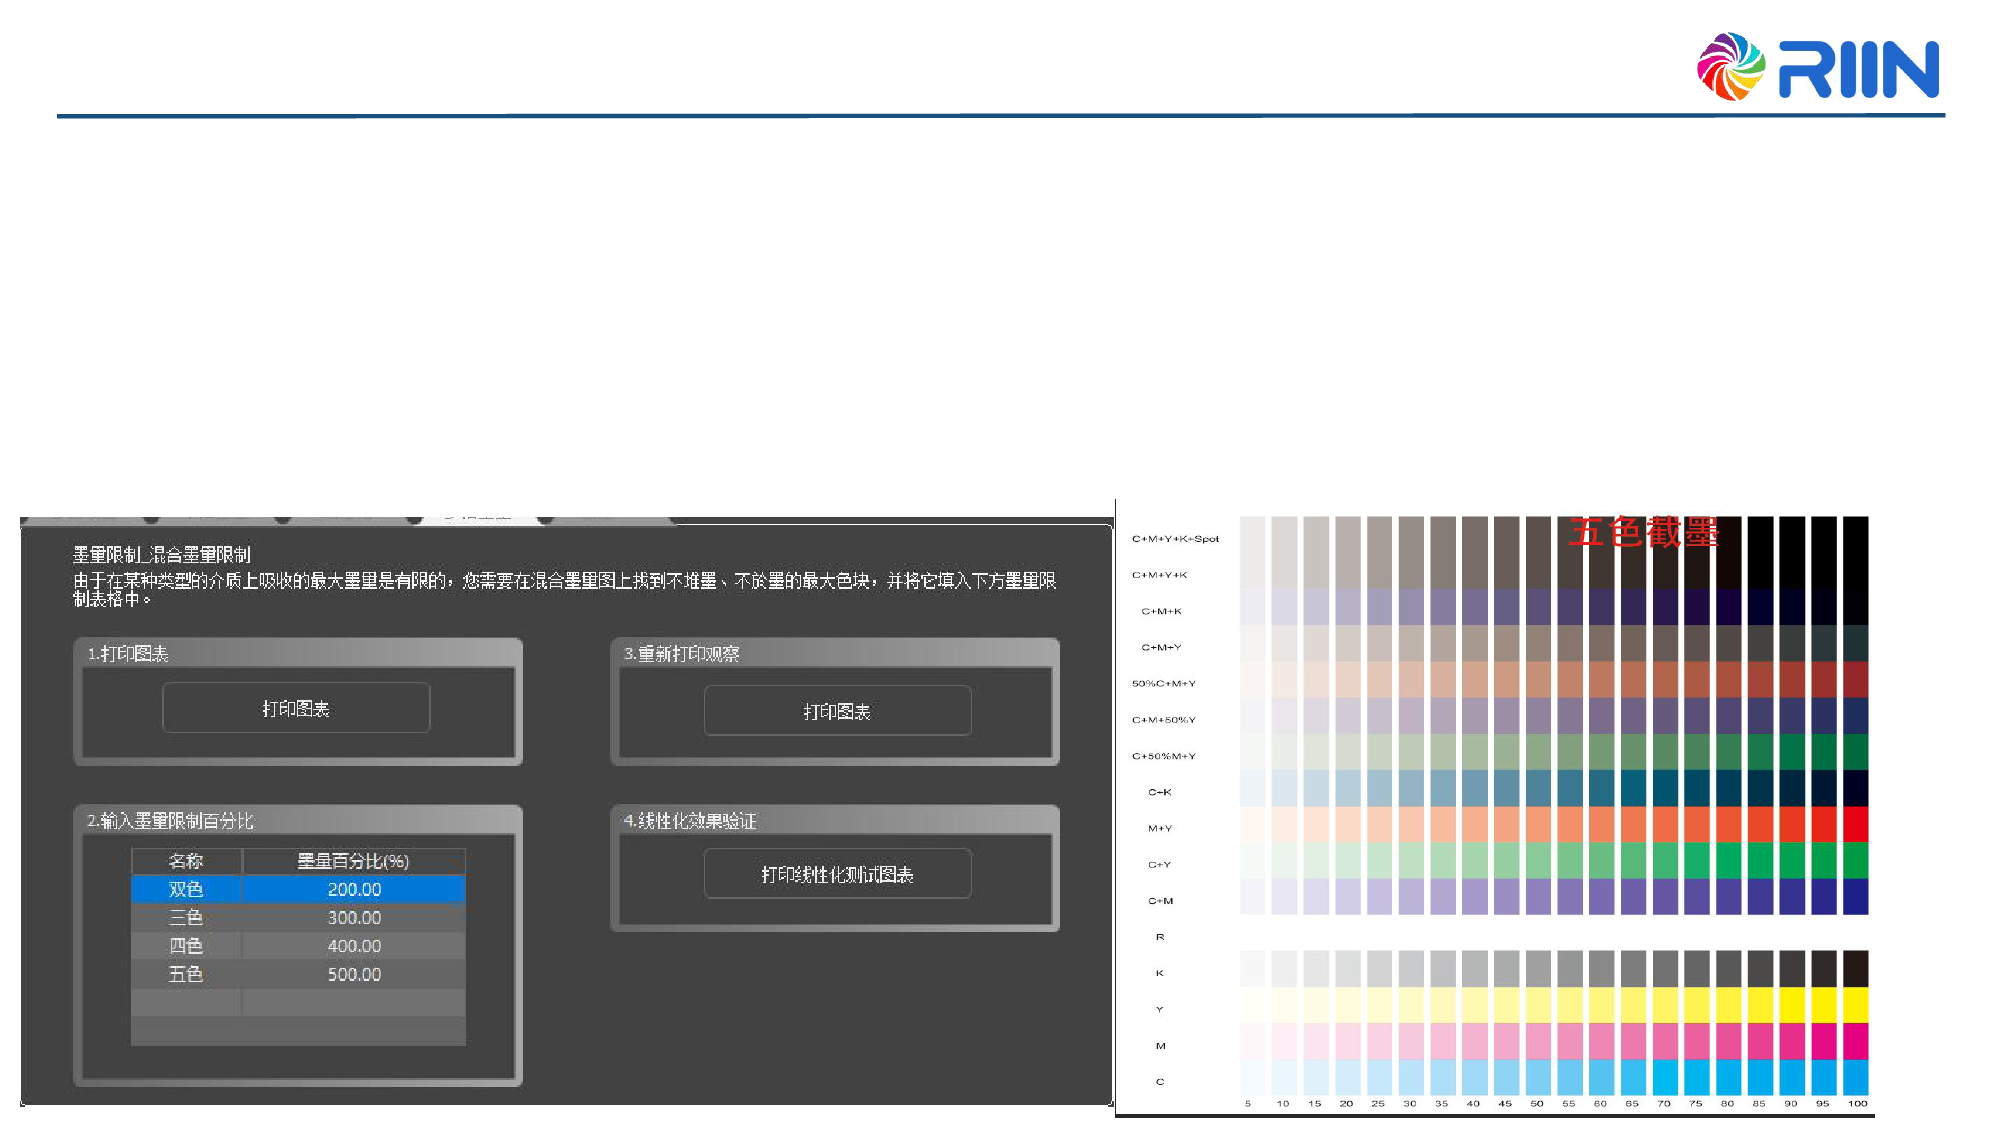Screen dimensions: 2001x1125
Task: Click the 100% red swatch in M+Y row
Action: tap(1855, 825)
